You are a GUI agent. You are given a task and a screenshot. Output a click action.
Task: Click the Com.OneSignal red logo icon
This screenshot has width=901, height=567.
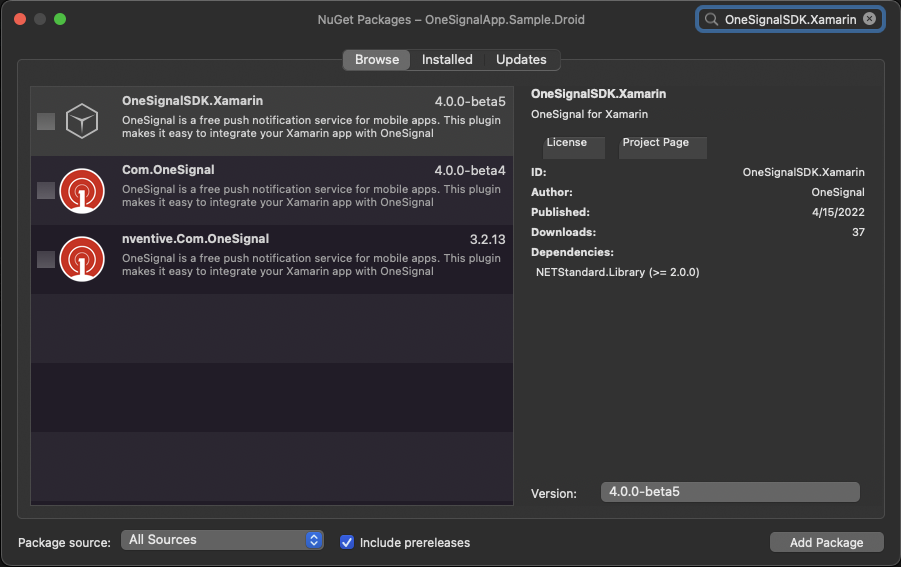pos(82,191)
